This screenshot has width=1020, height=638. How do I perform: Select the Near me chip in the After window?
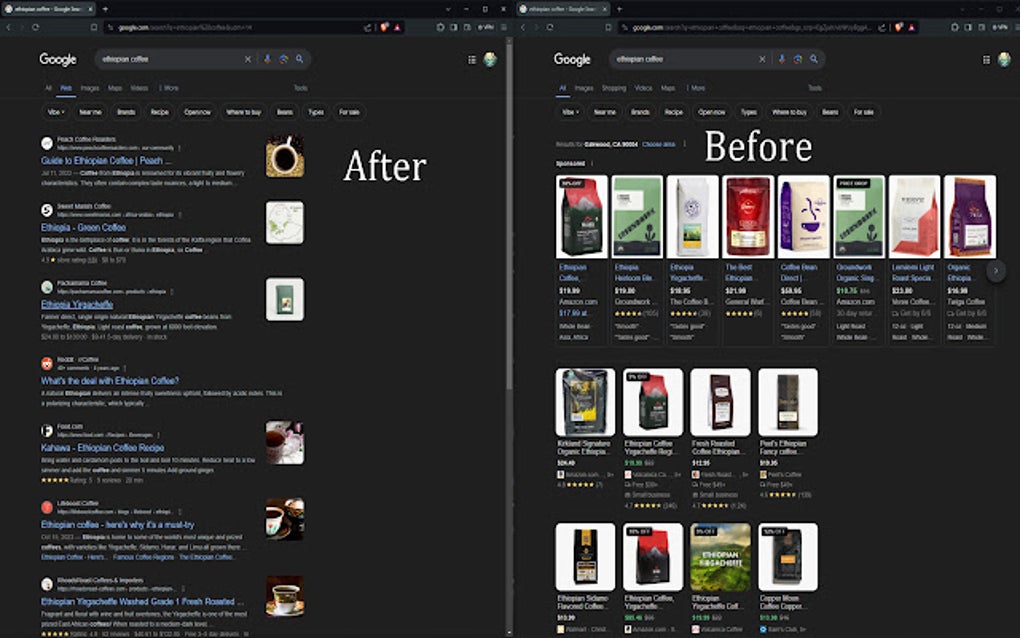(90, 112)
